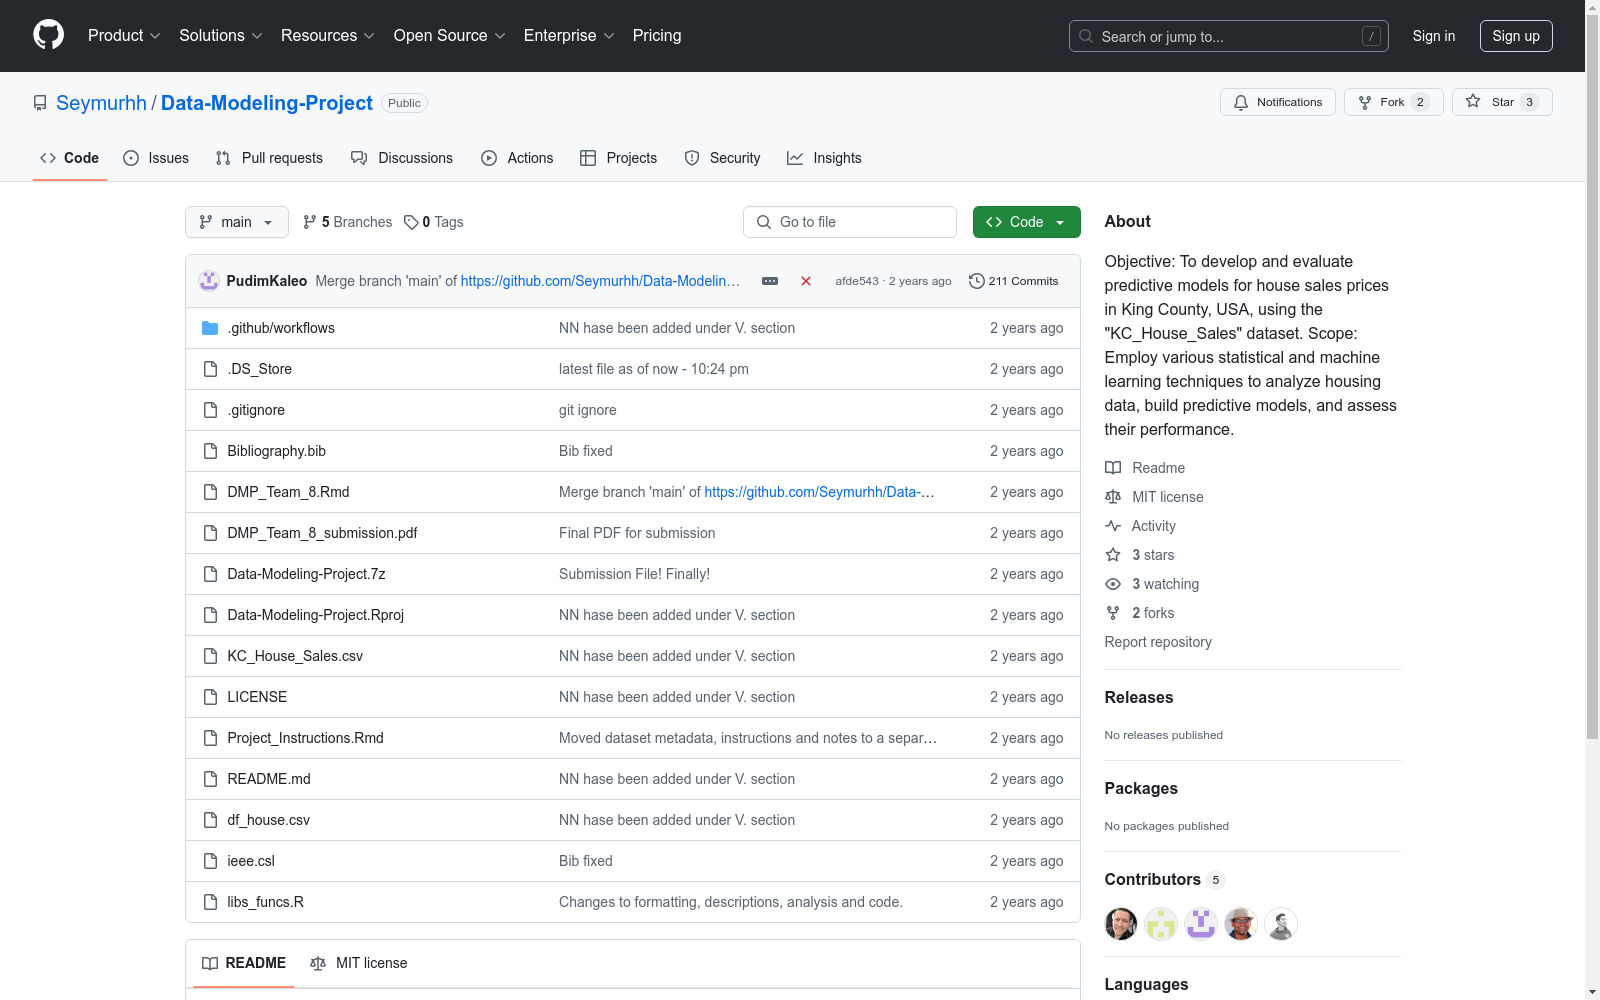Expand the Resources menu

pos(328,36)
